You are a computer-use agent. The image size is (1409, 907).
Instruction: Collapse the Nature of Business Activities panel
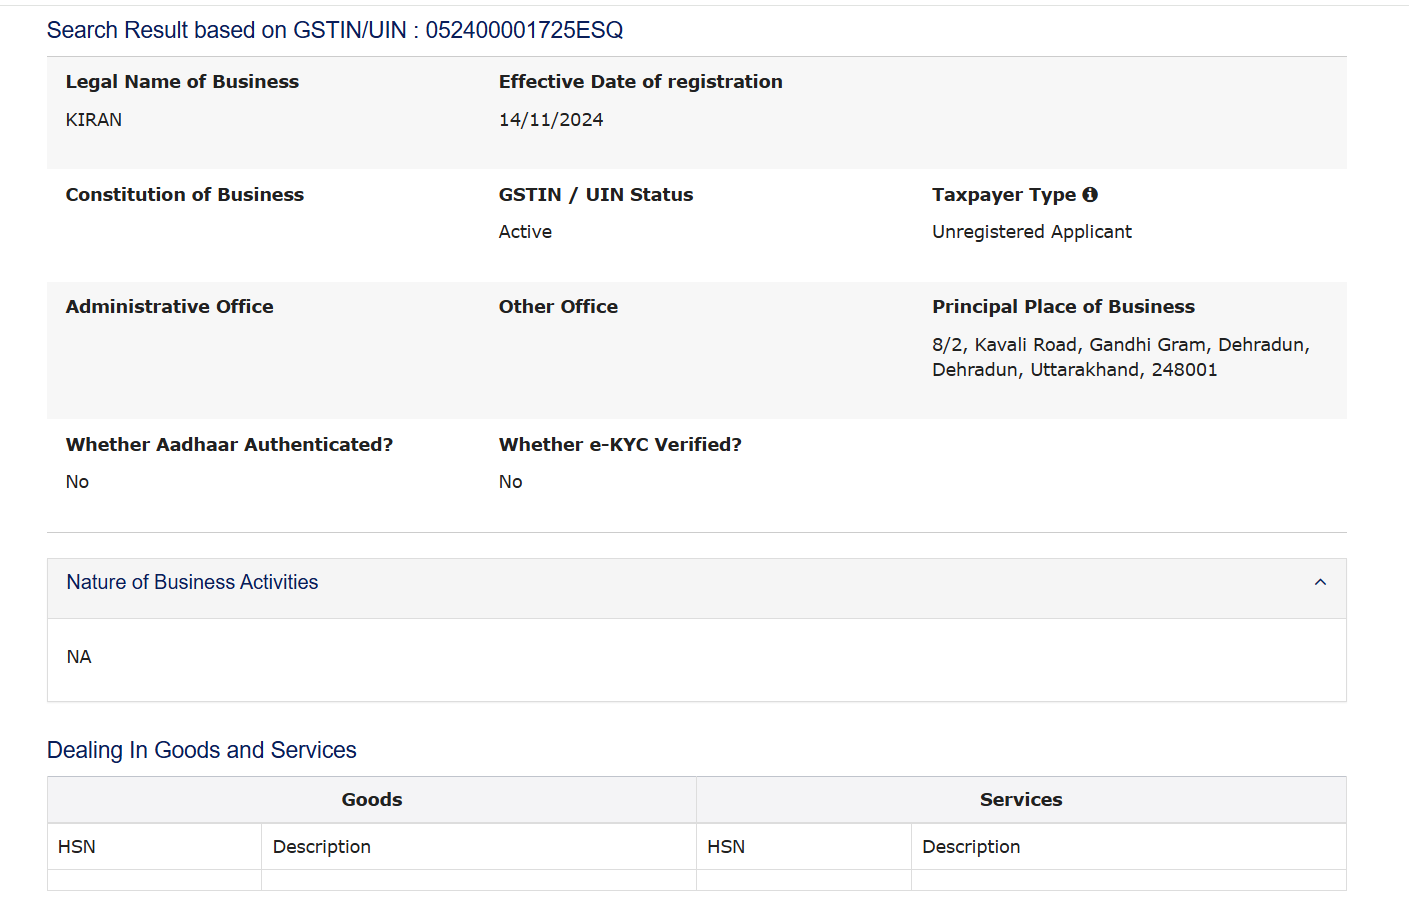coord(1320,582)
